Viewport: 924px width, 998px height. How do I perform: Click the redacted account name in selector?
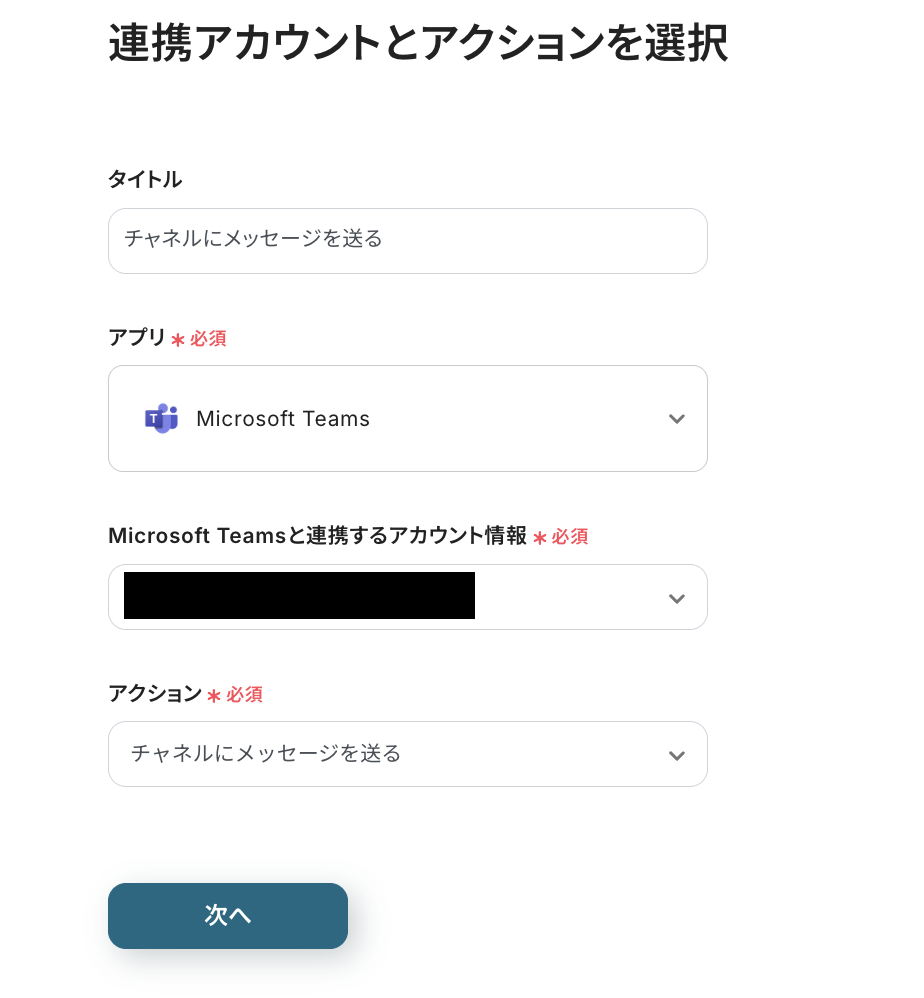coord(299,596)
